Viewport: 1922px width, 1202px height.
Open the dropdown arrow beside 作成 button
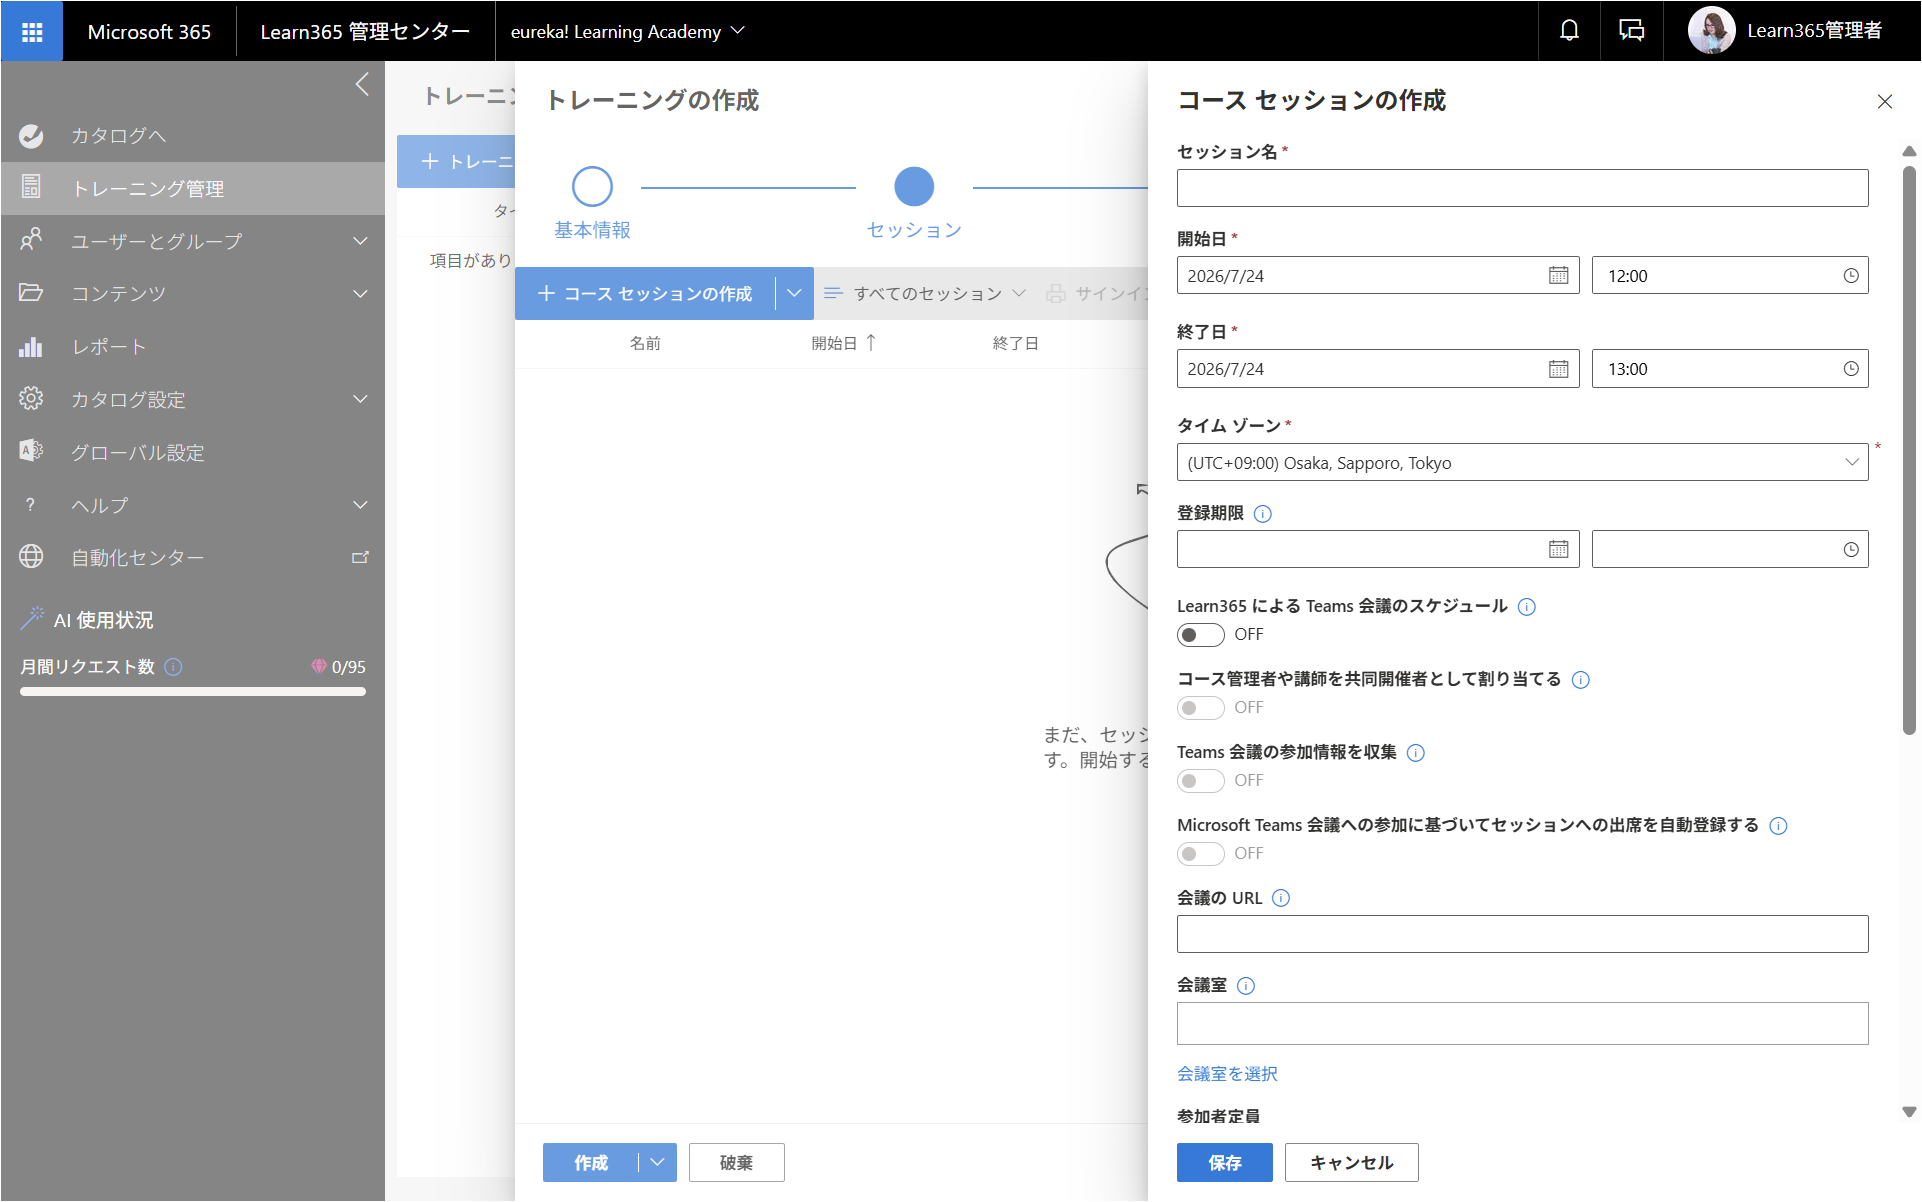(657, 1162)
